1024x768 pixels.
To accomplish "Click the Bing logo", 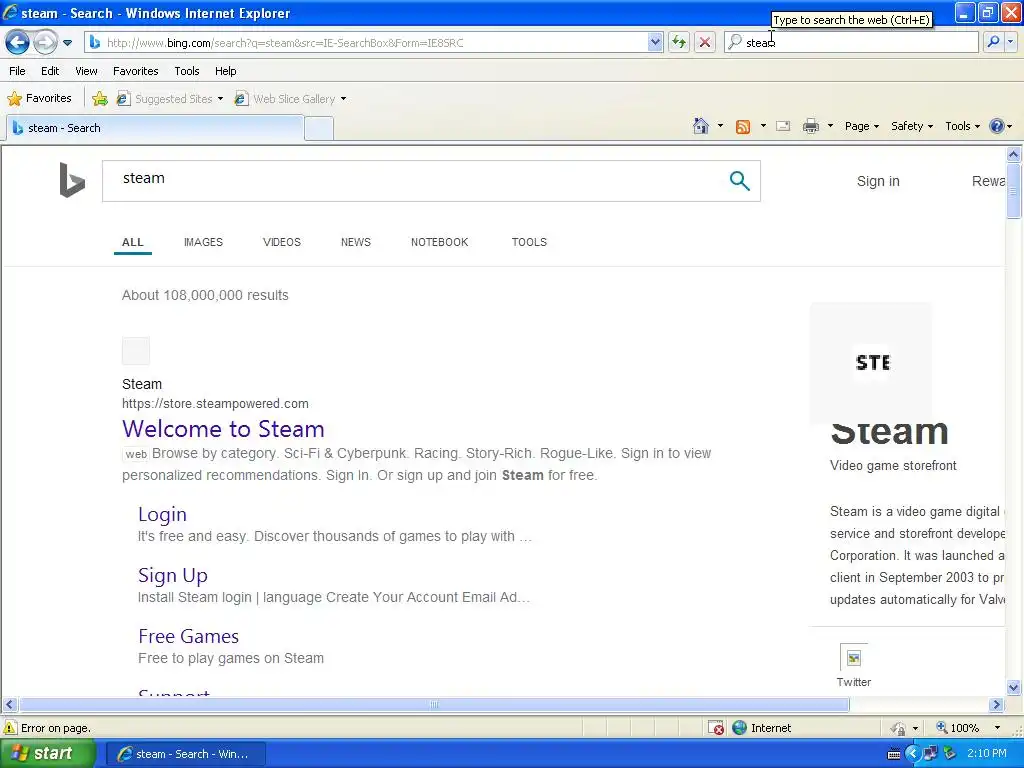I will coord(72,180).
